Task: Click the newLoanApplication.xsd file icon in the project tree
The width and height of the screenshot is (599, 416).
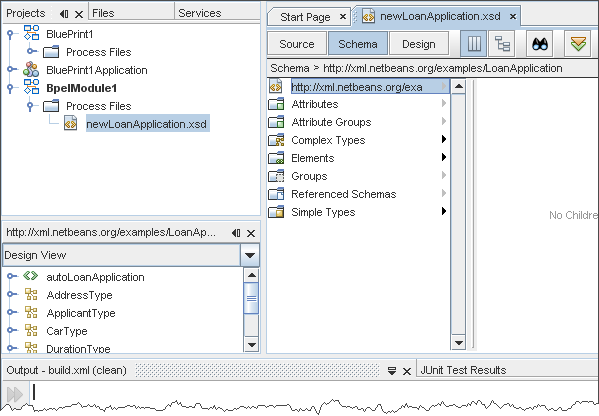Action: [x=71, y=124]
